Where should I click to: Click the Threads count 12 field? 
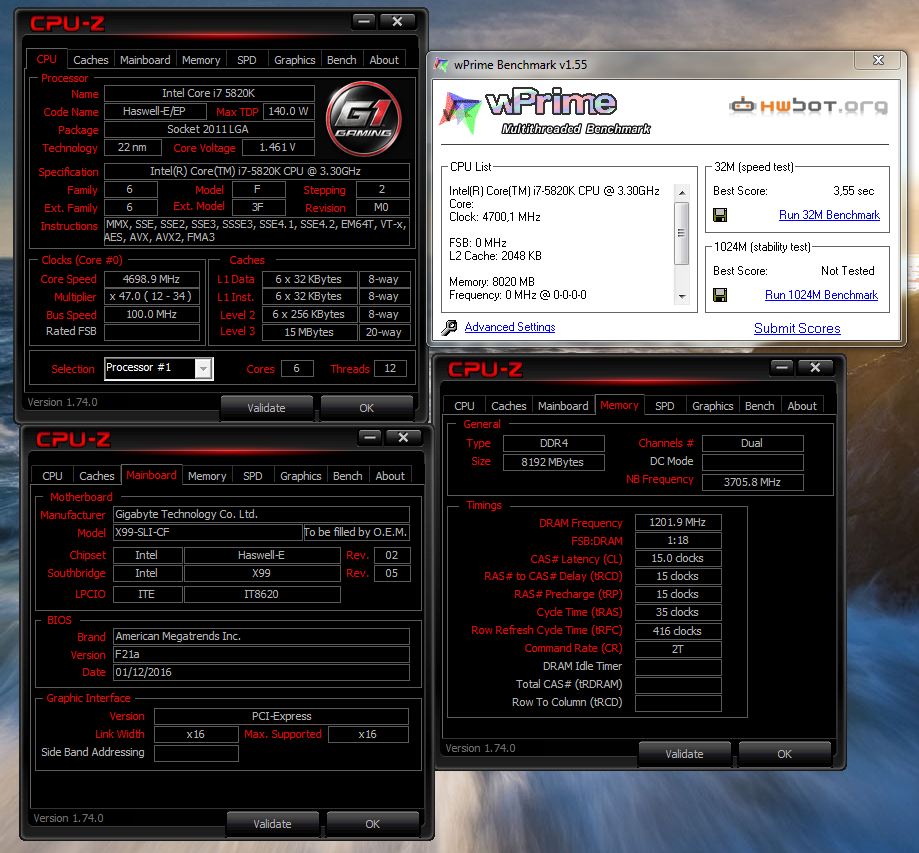(390, 369)
